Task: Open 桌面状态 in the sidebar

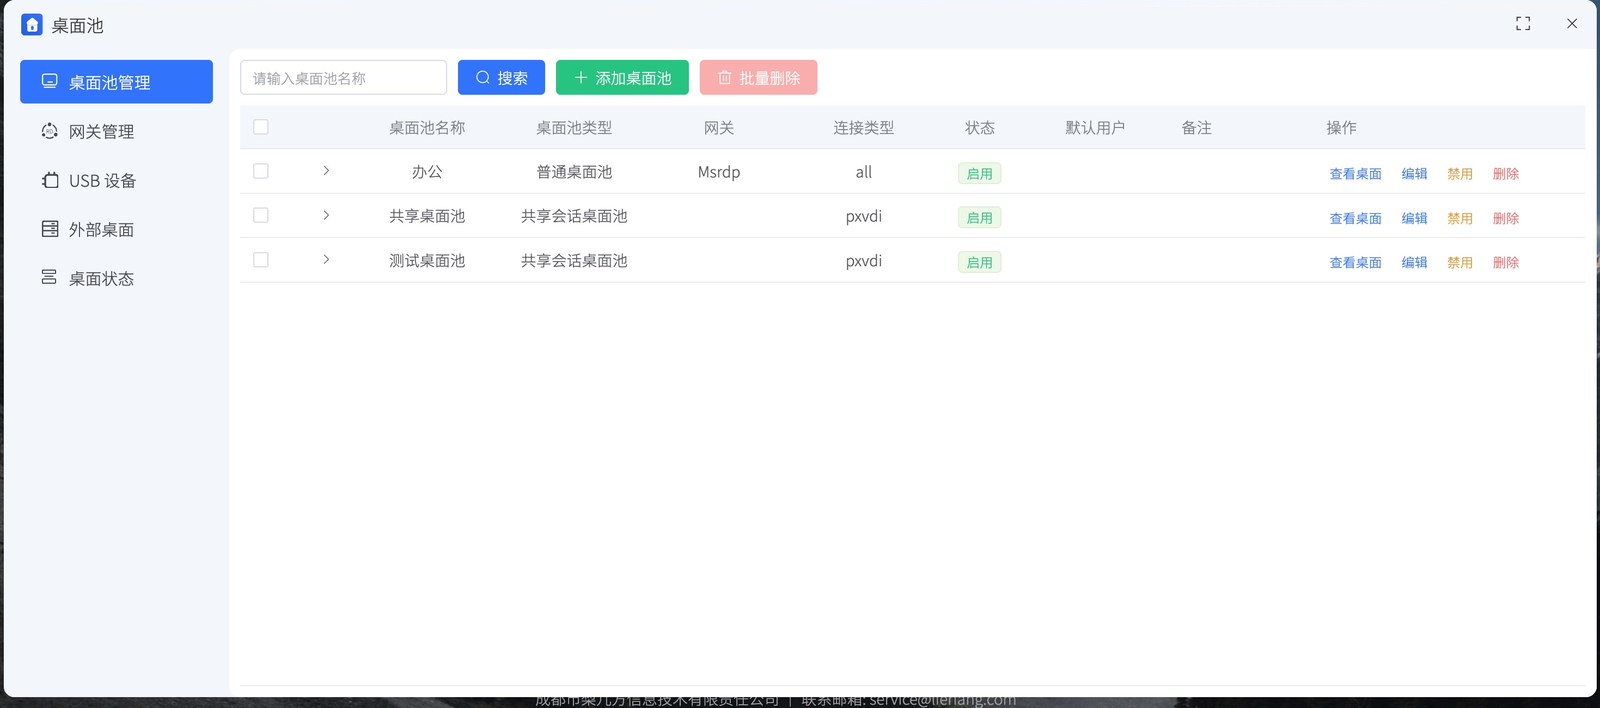Action: point(116,278)
